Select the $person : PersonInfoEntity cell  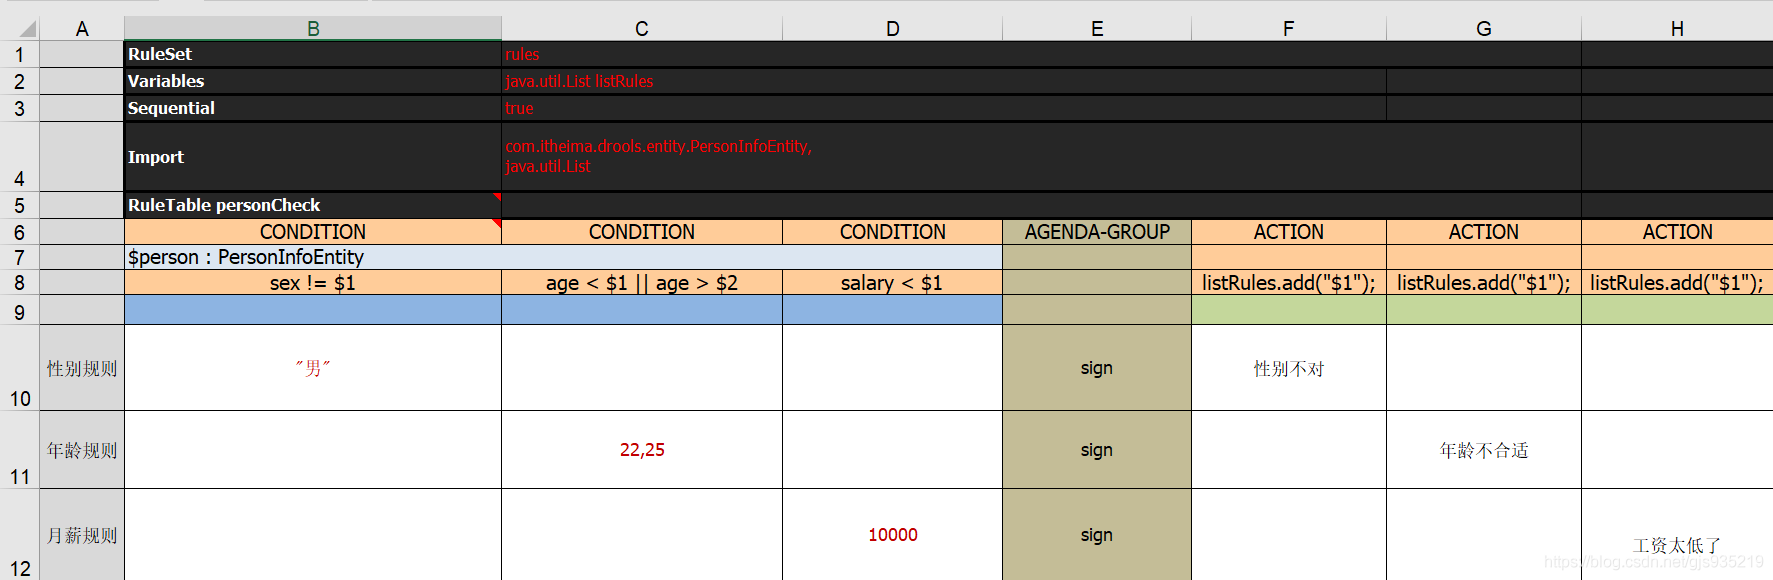pos(563,257)
